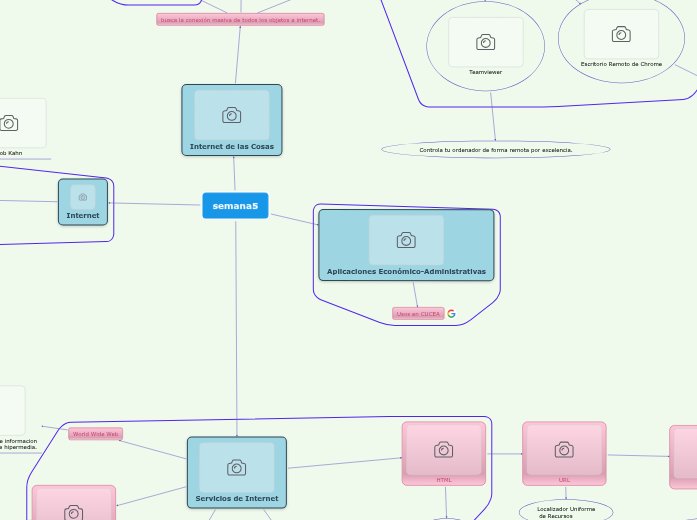Select 'Controla tu ordenador de forma remota' ellipse
Screen dimensions: 697x520
pyautogui.click(x=495, y=150)
